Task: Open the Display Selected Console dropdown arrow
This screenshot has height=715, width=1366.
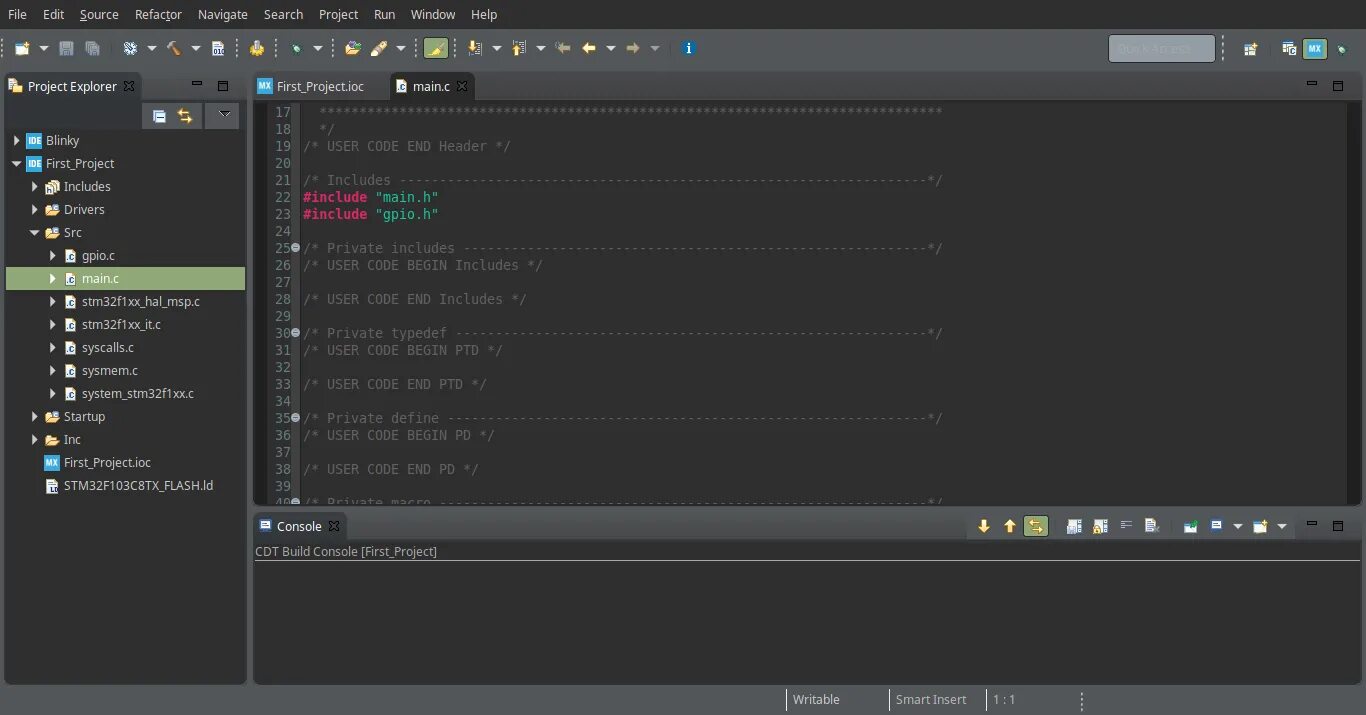Action: (x=1238, y=526)
